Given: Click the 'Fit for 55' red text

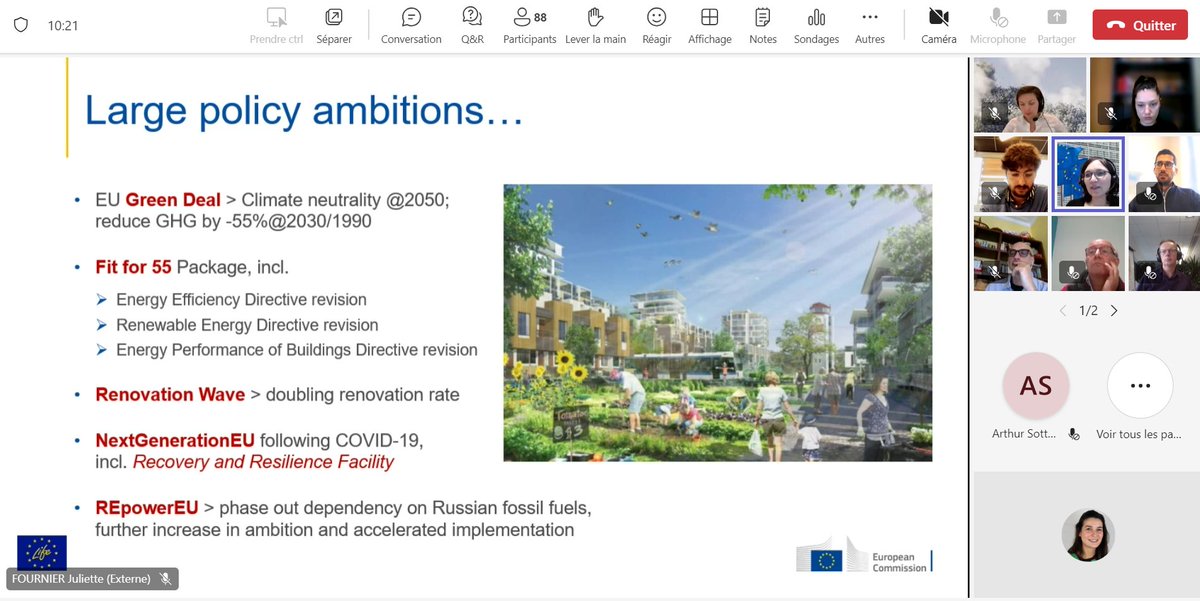Looking at the screenshot, I should tap(133, 267).
